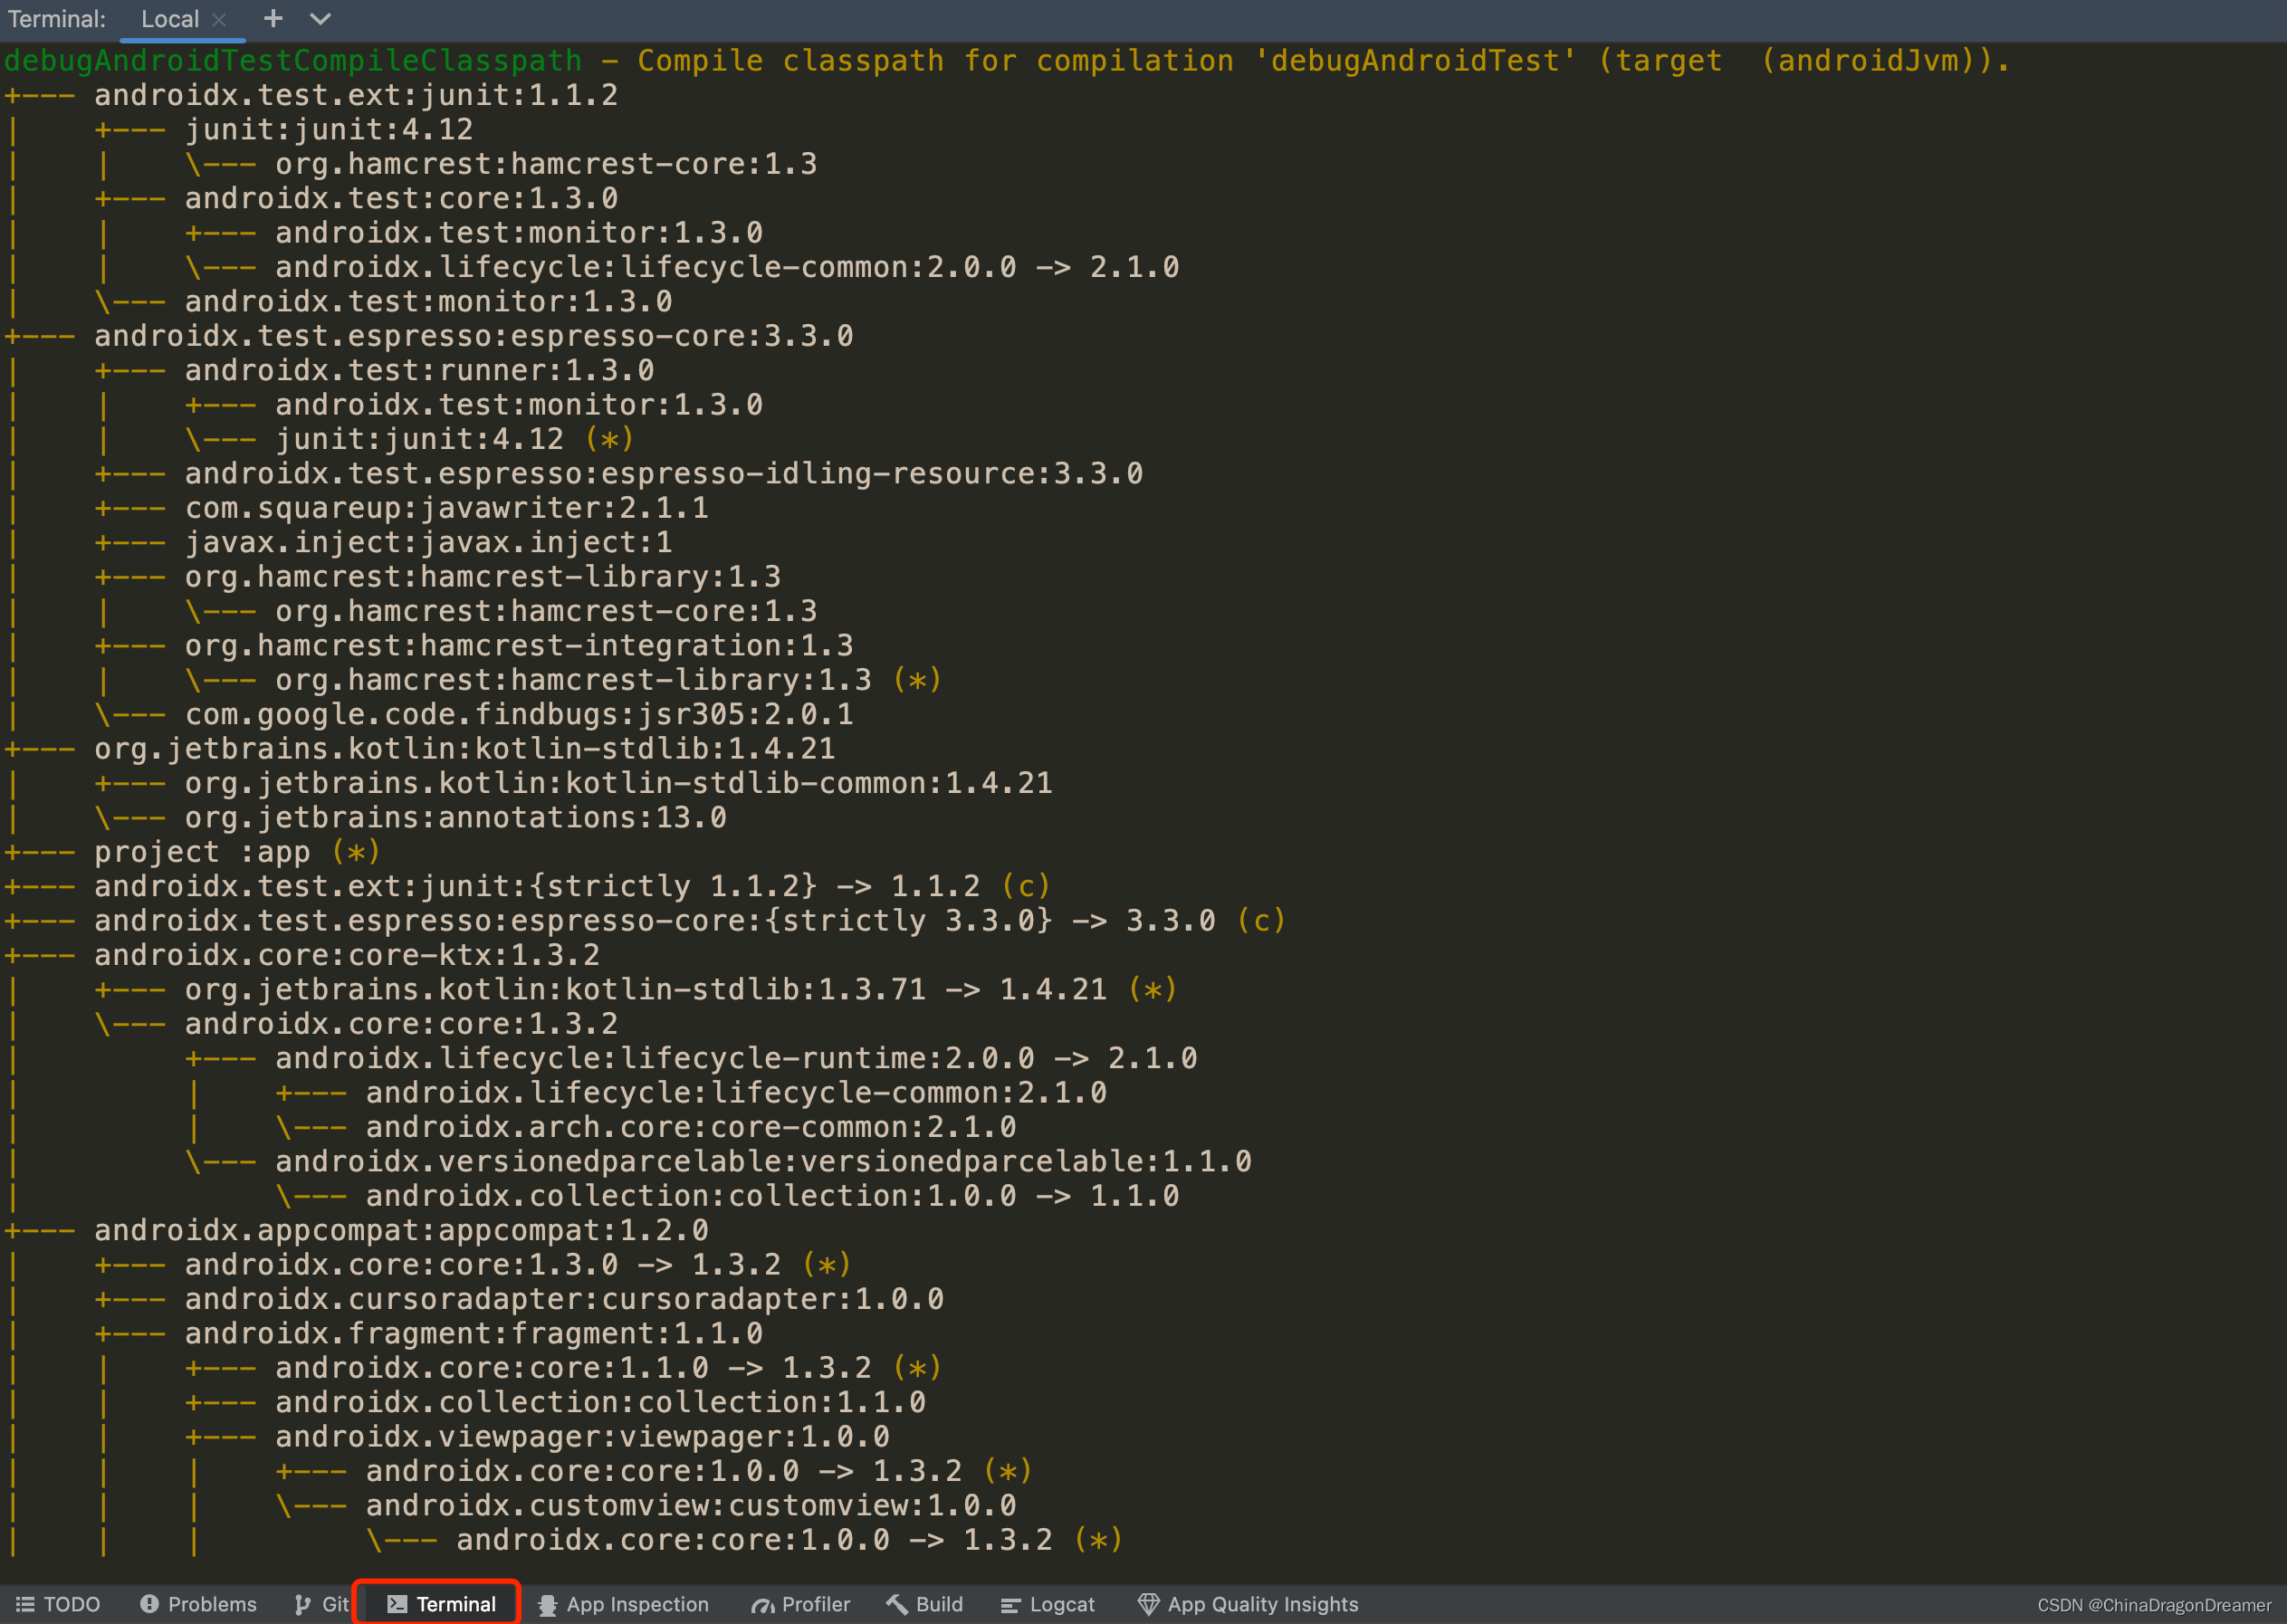2287x1624 pixels.
Task: Click lifecycle-runtime:2.0.0 -> 2.1.0 line
Action: pyautogui.click(x=736, y=1058)
